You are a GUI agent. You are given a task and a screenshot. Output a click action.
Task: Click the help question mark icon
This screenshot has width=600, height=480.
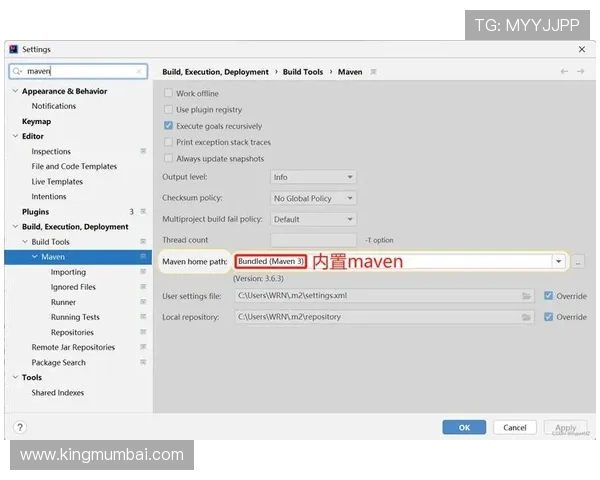tap(20, 427)
